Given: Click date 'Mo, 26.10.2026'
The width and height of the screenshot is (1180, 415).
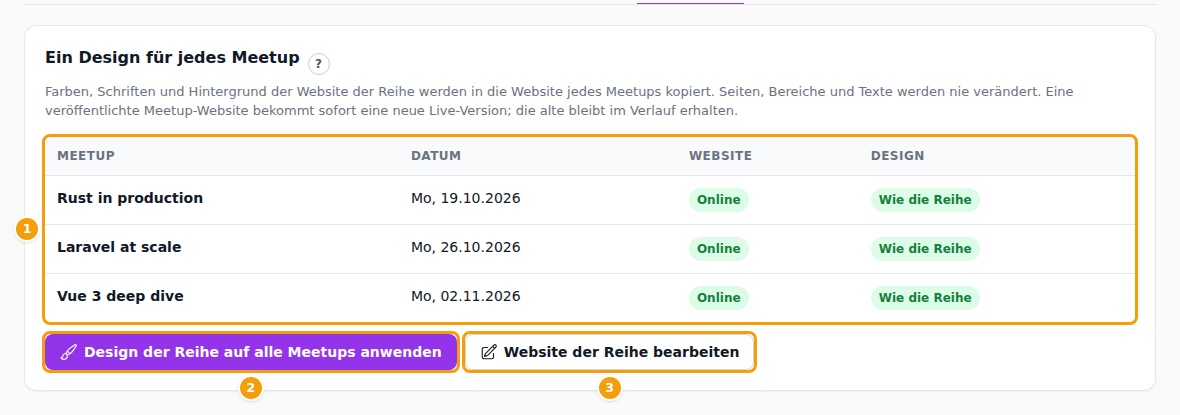Looking at the screenshot, I should 466,248.
